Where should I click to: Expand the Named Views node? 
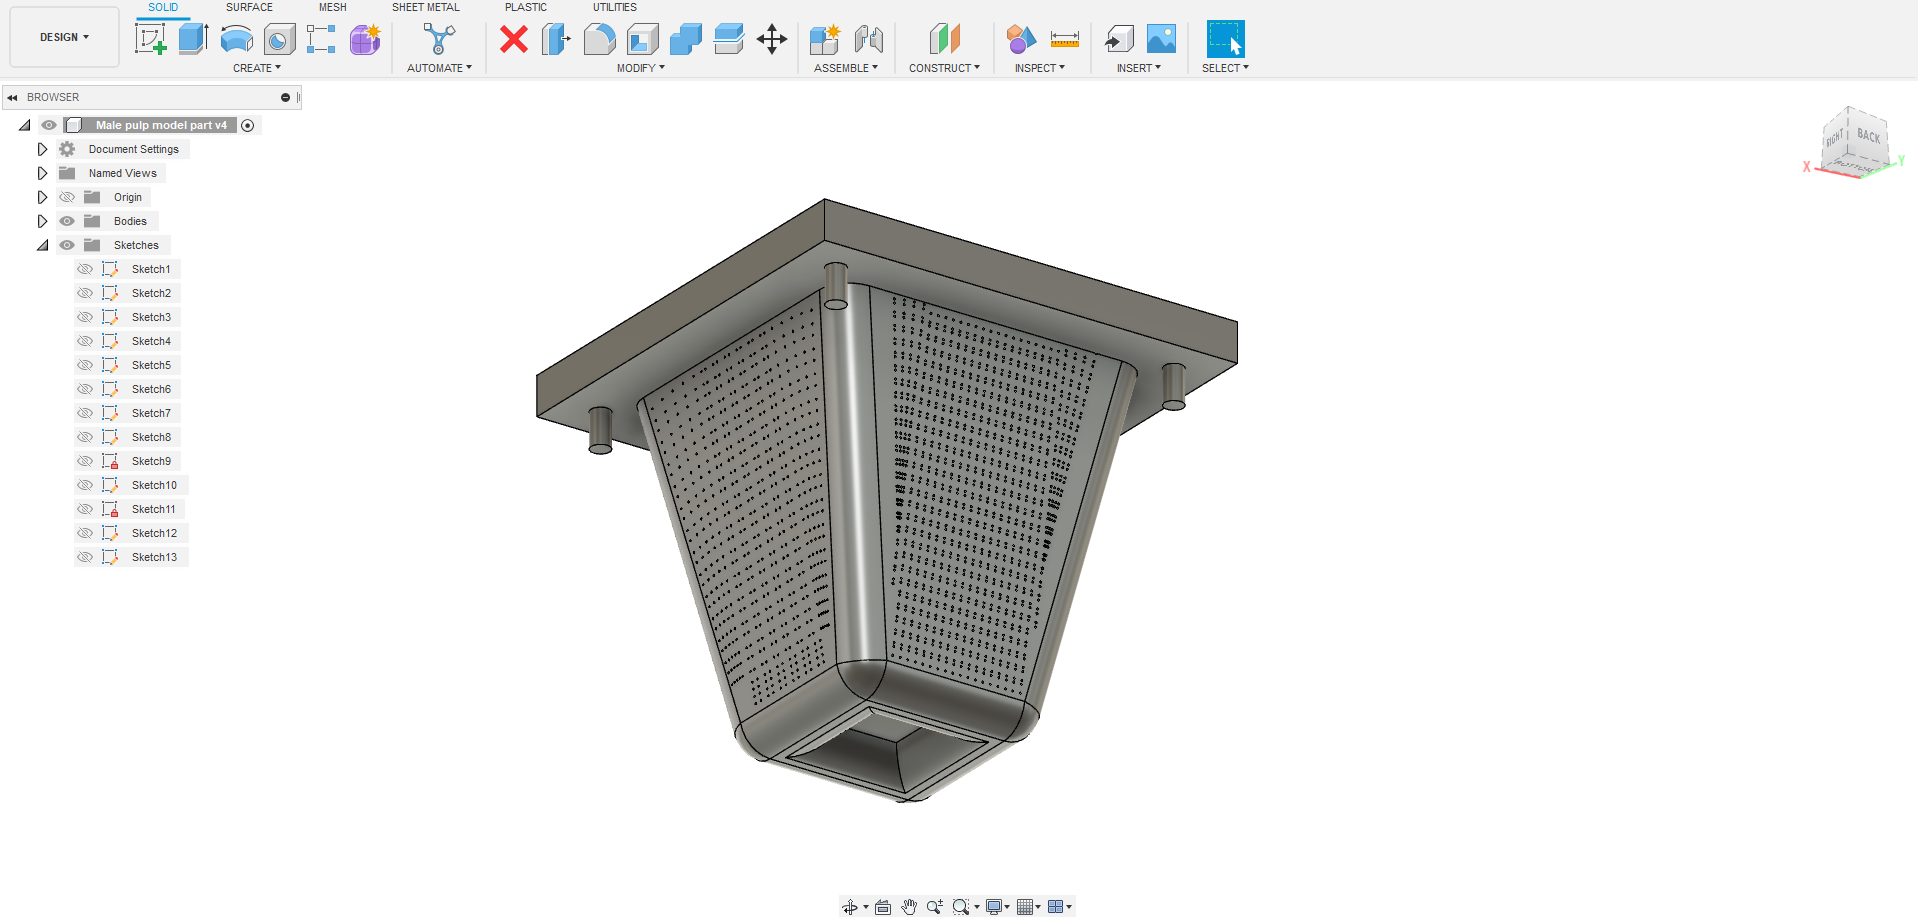tap(42, 173)
